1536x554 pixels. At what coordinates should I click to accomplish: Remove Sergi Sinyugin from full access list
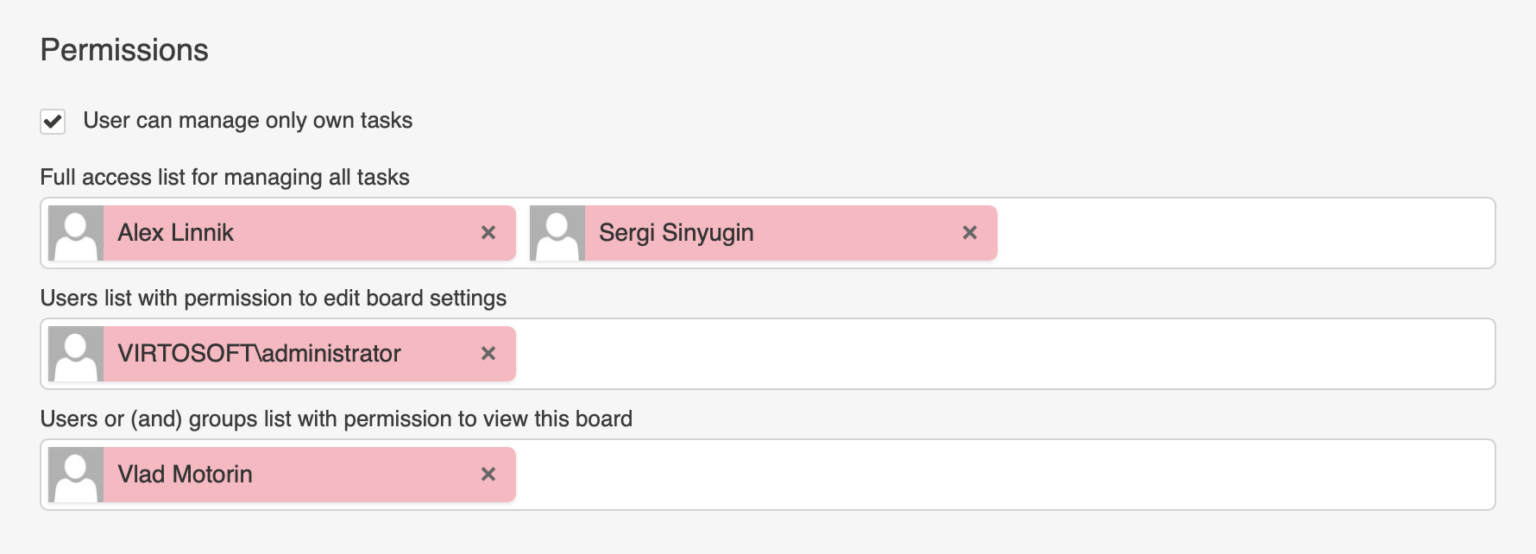[x=969, y=233]
